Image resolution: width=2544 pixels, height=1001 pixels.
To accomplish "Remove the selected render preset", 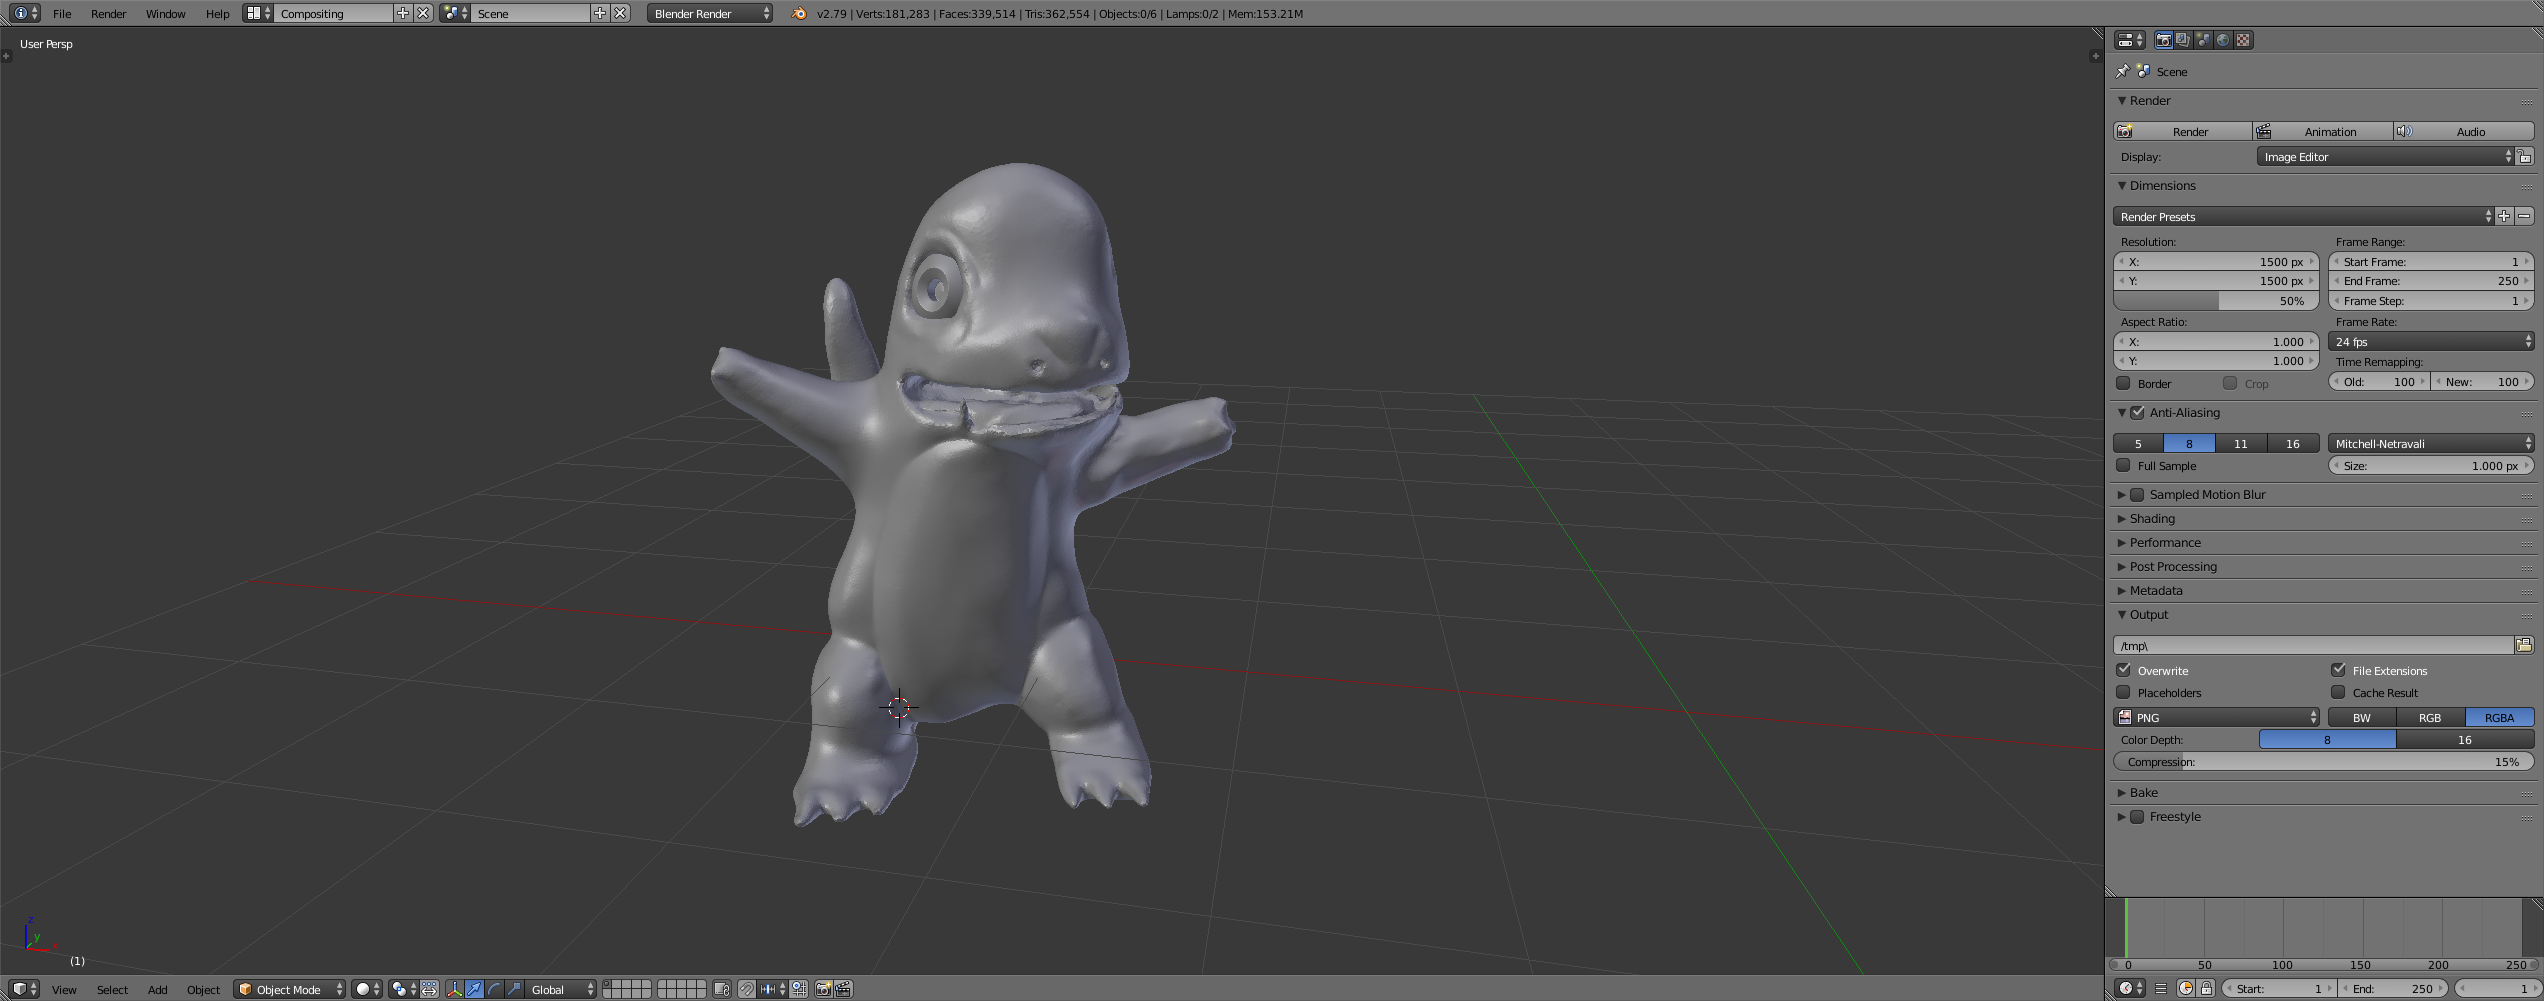I will [2524, 217].
